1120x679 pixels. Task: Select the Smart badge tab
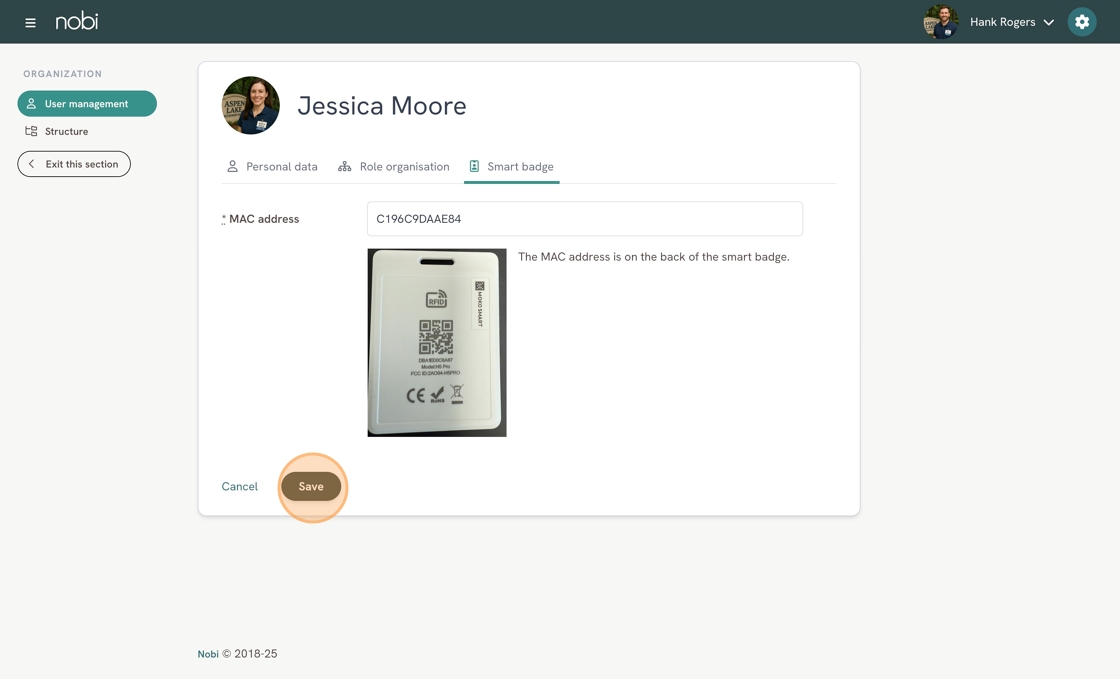[x=511, y=166]
